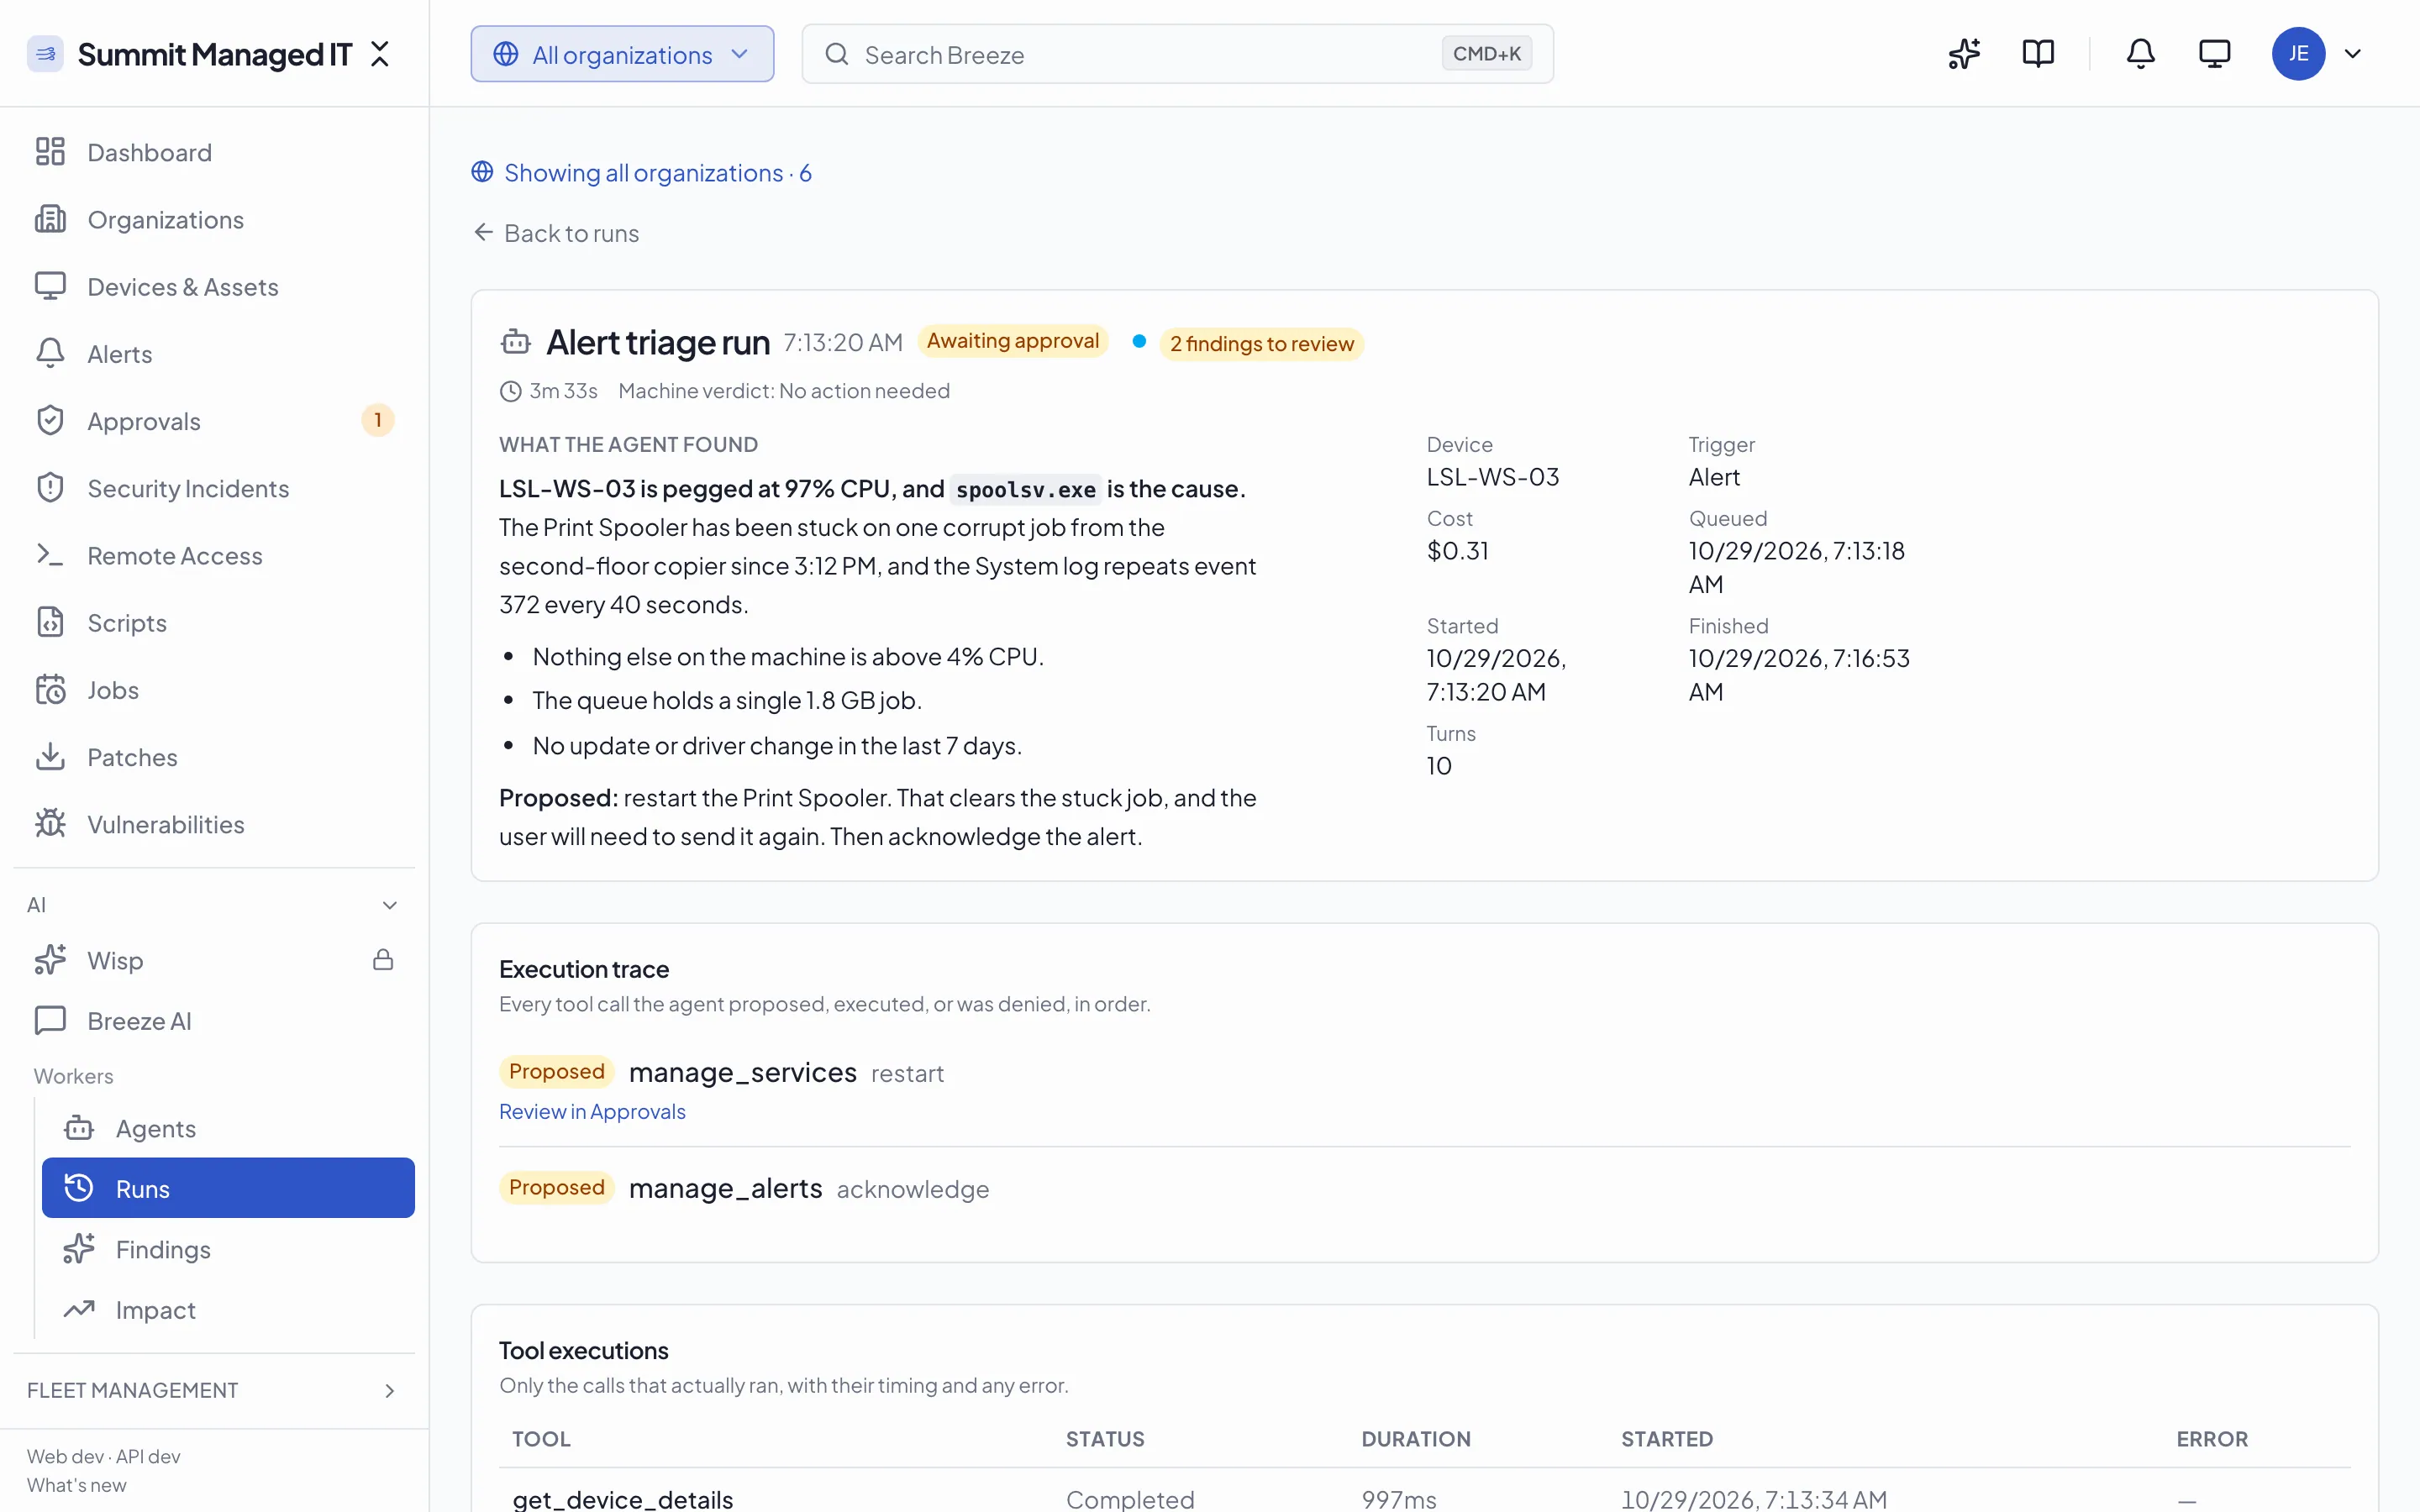Focus the Search Breeze field

(1177, 54)
